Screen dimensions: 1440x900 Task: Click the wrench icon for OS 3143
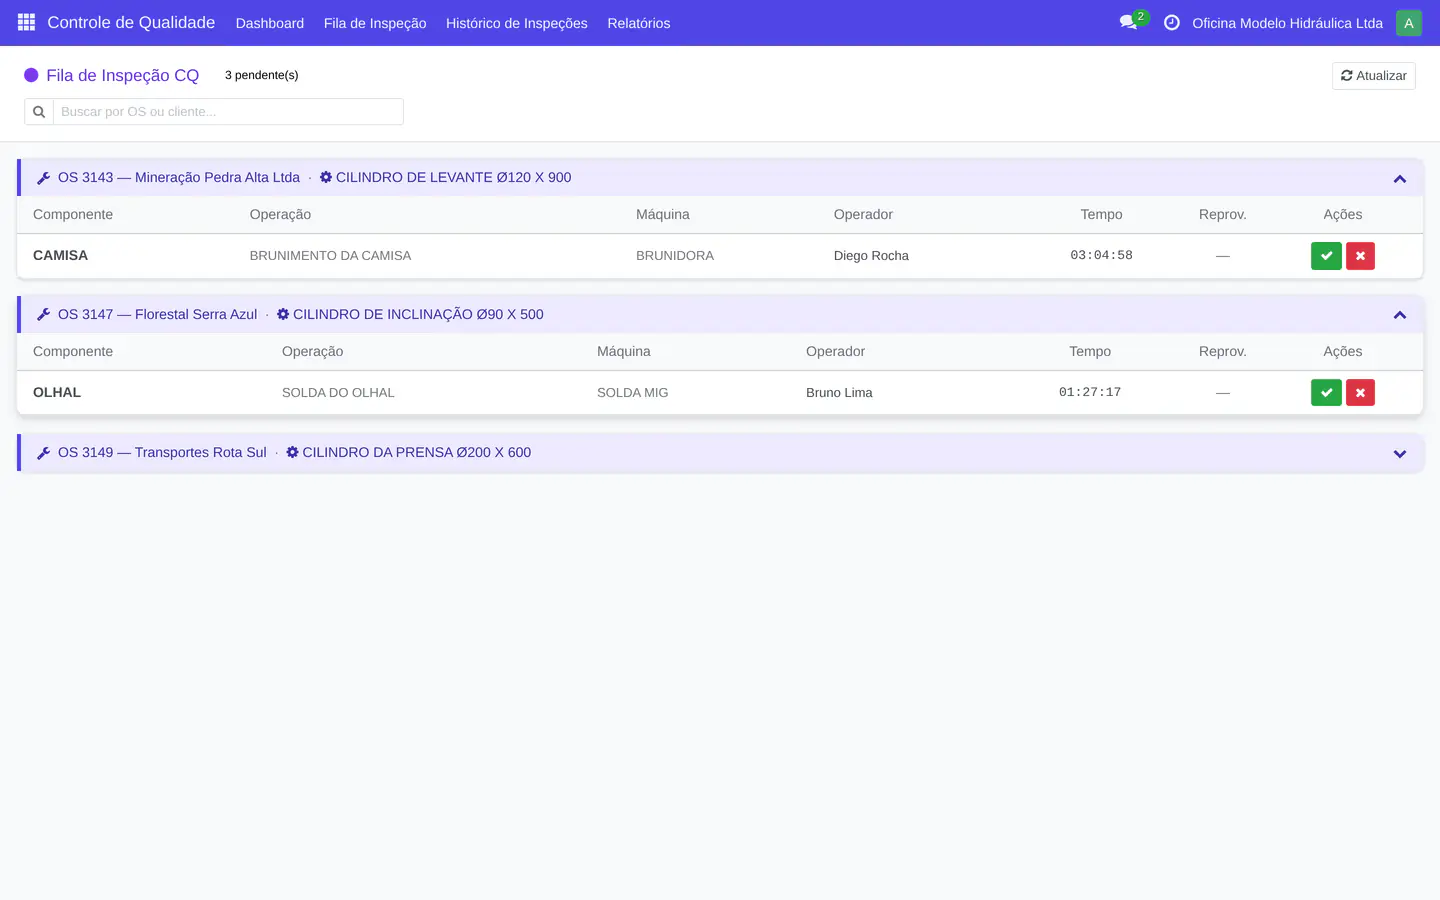(43, 178)
